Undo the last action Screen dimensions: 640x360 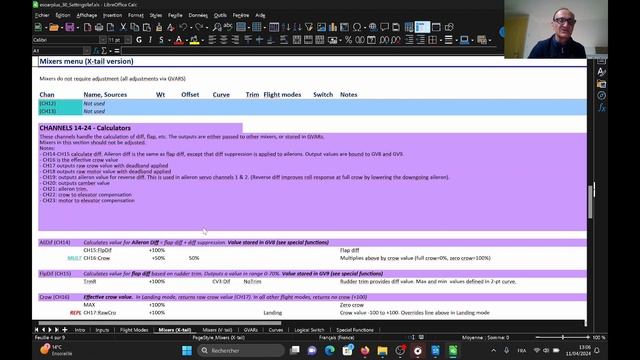coord(183,27)
